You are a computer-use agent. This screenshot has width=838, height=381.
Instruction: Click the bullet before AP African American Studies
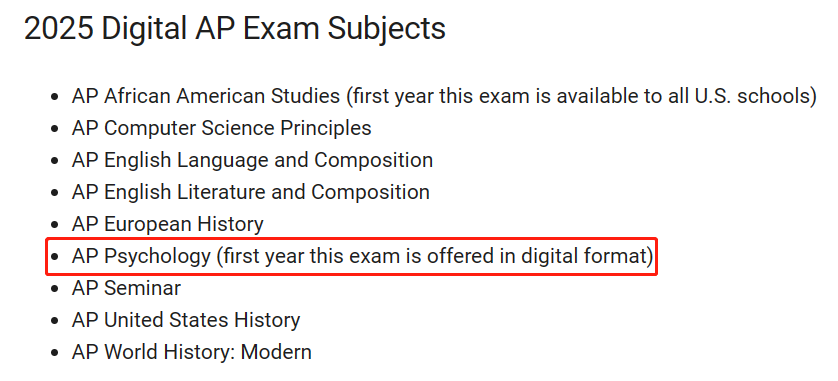pyautogui.click(x=54, y=98)
